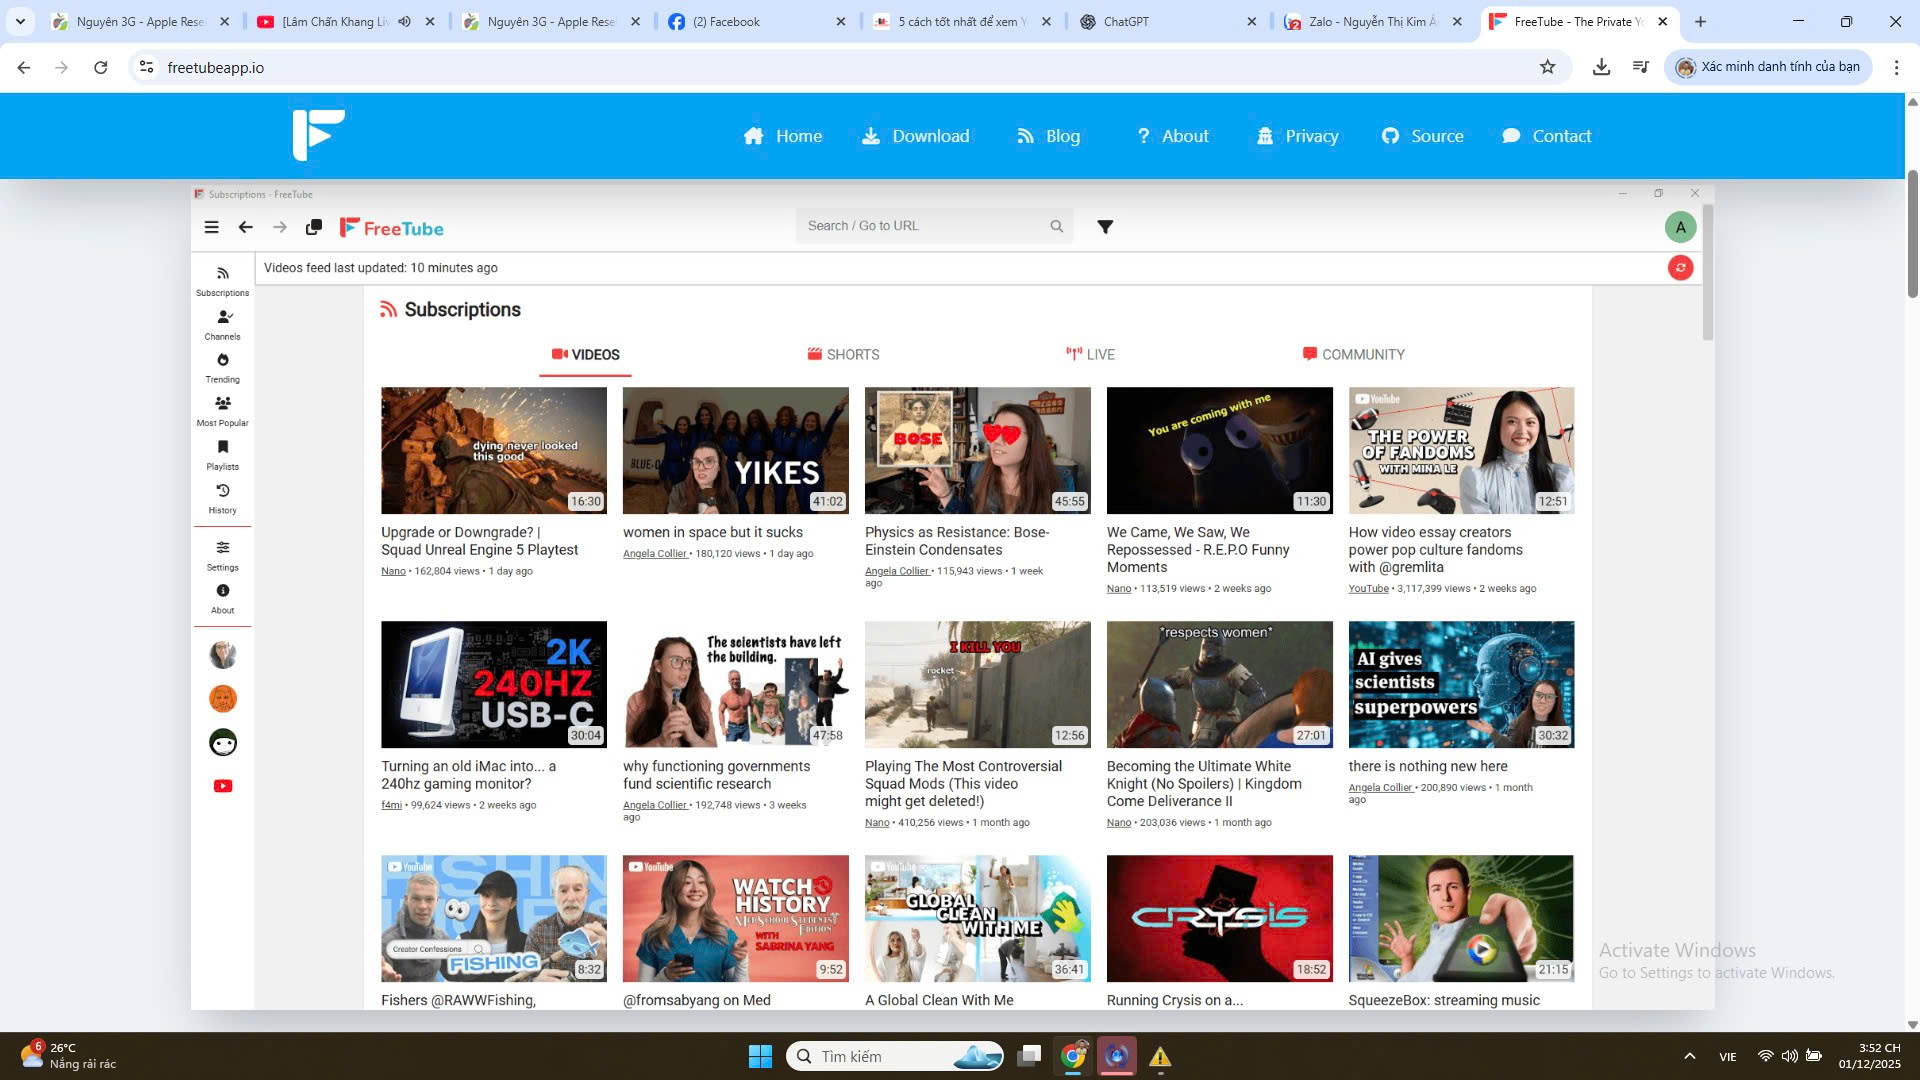Click the red refresh feed button
This screenshot has height=1080, width=1920.
tap(1680, 268)
